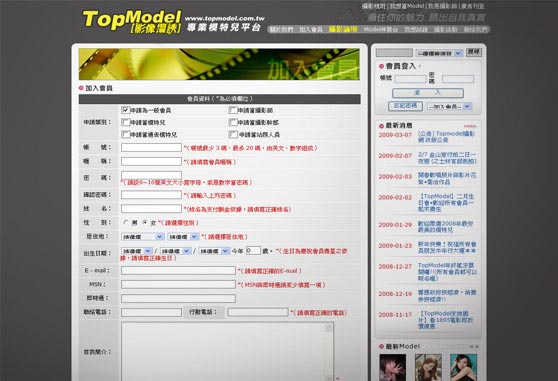Screen dimensions: 558x381
Task: Check the 申請當攝影師 checkbox
Action: [x=233, y=110]
